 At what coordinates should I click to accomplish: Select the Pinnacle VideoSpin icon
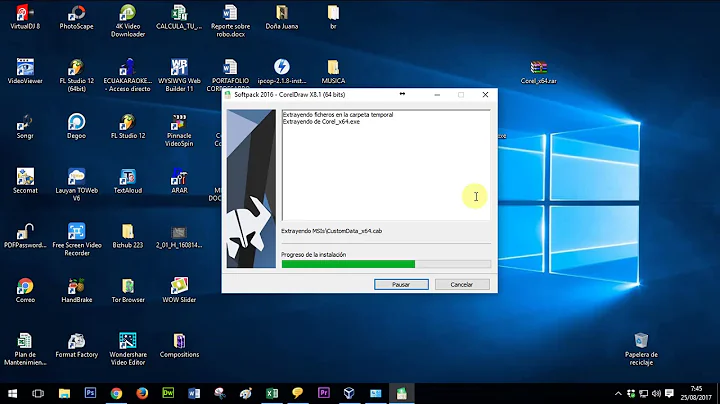tap(179, 130)
